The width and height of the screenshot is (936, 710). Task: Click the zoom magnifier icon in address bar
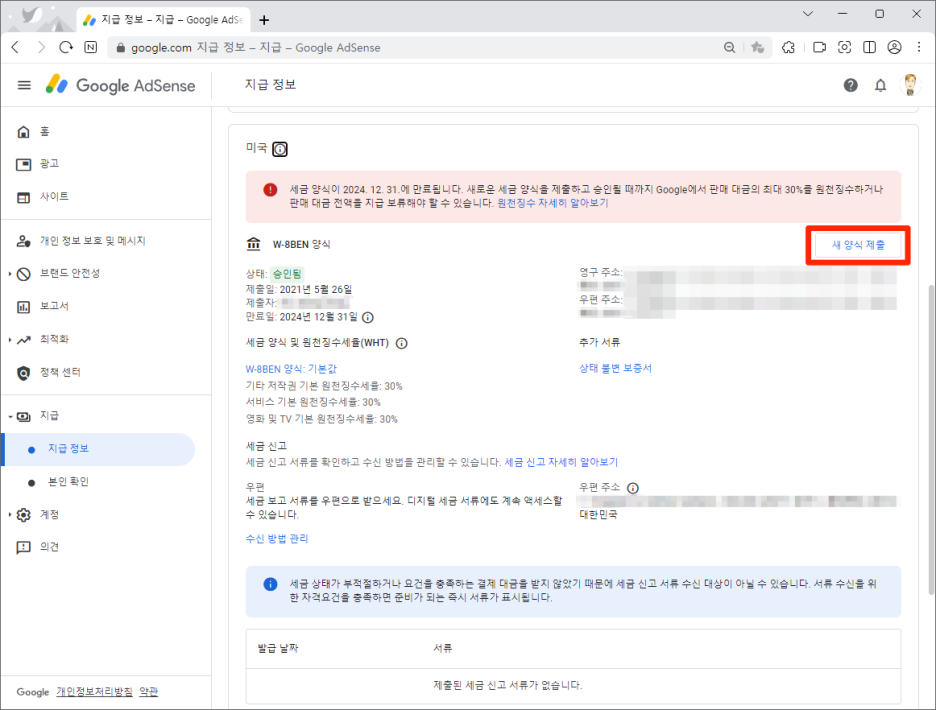729,47
